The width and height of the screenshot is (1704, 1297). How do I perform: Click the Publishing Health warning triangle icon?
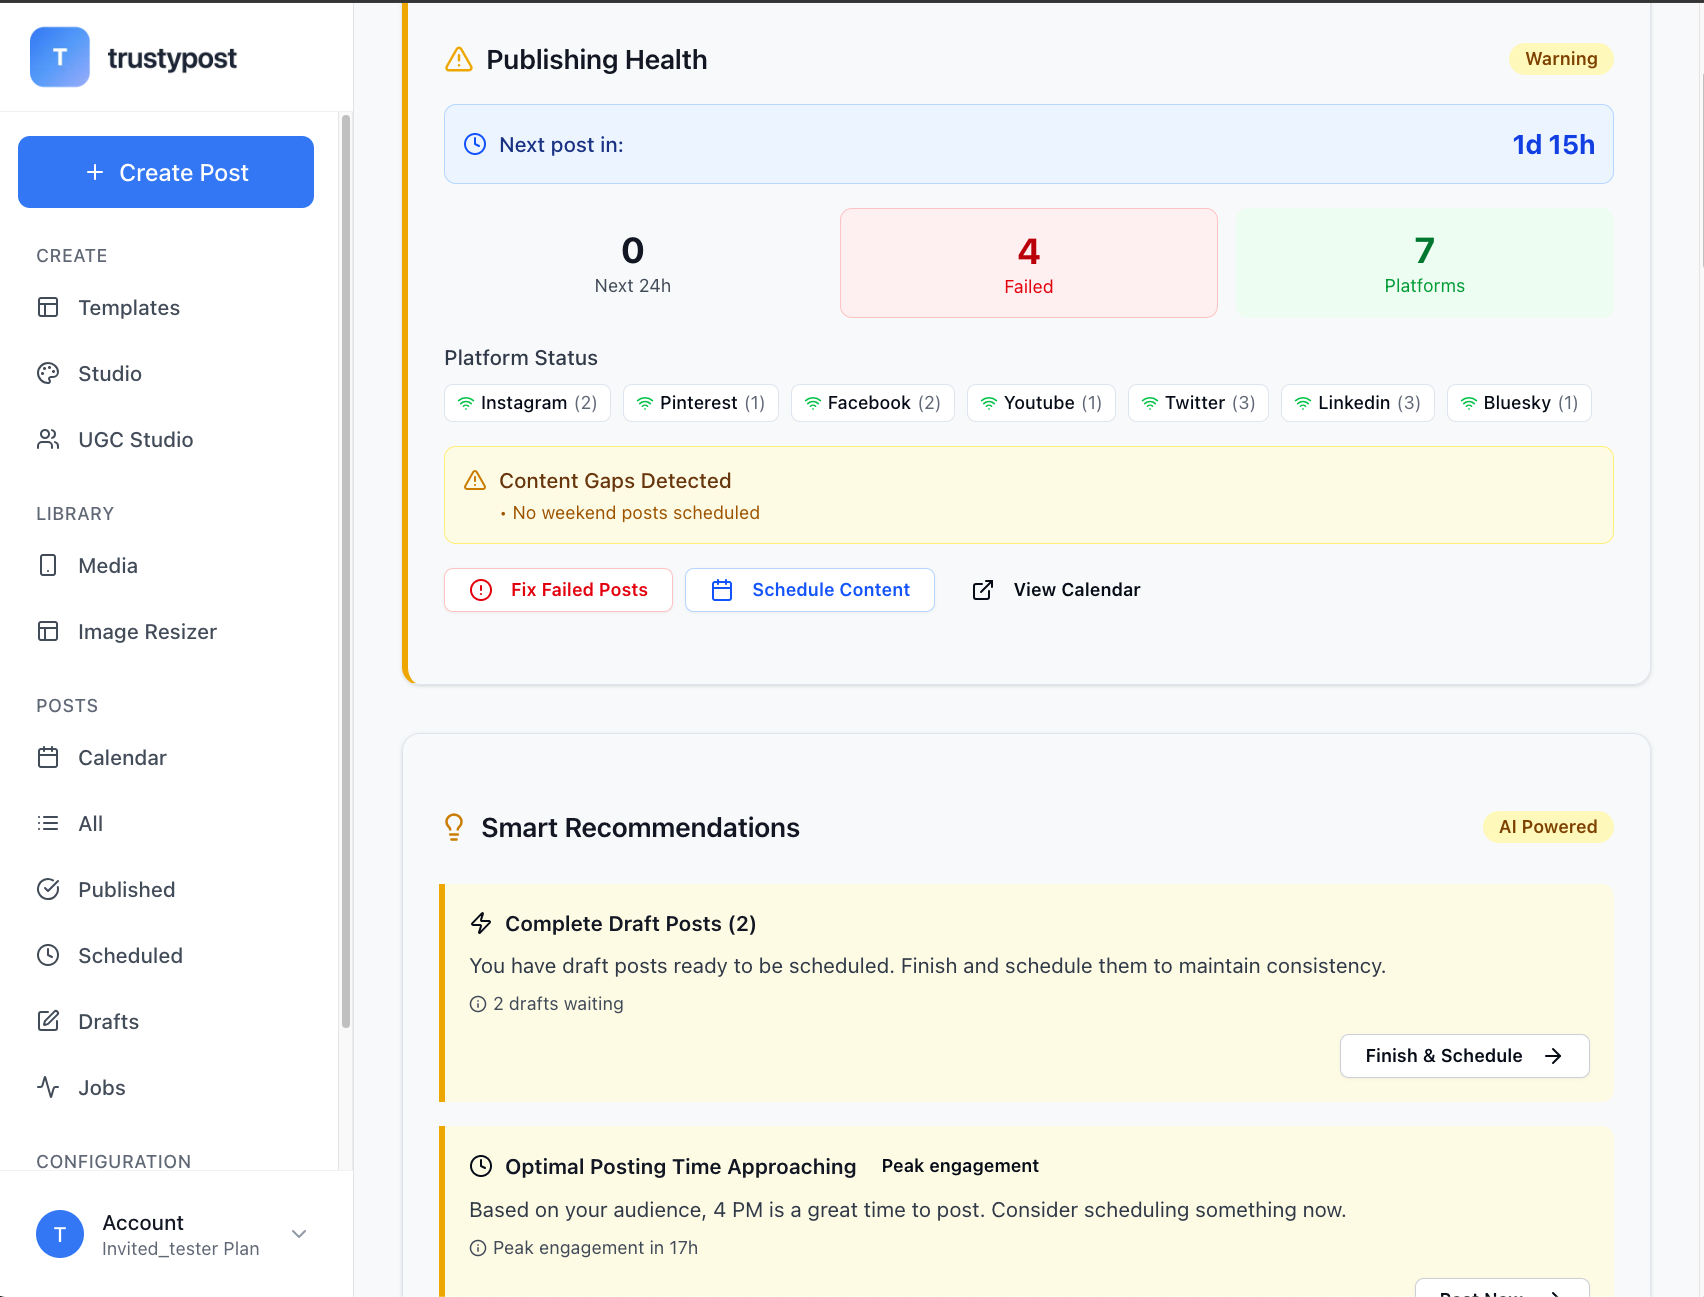pyautogui.click(x=459, y=60)
